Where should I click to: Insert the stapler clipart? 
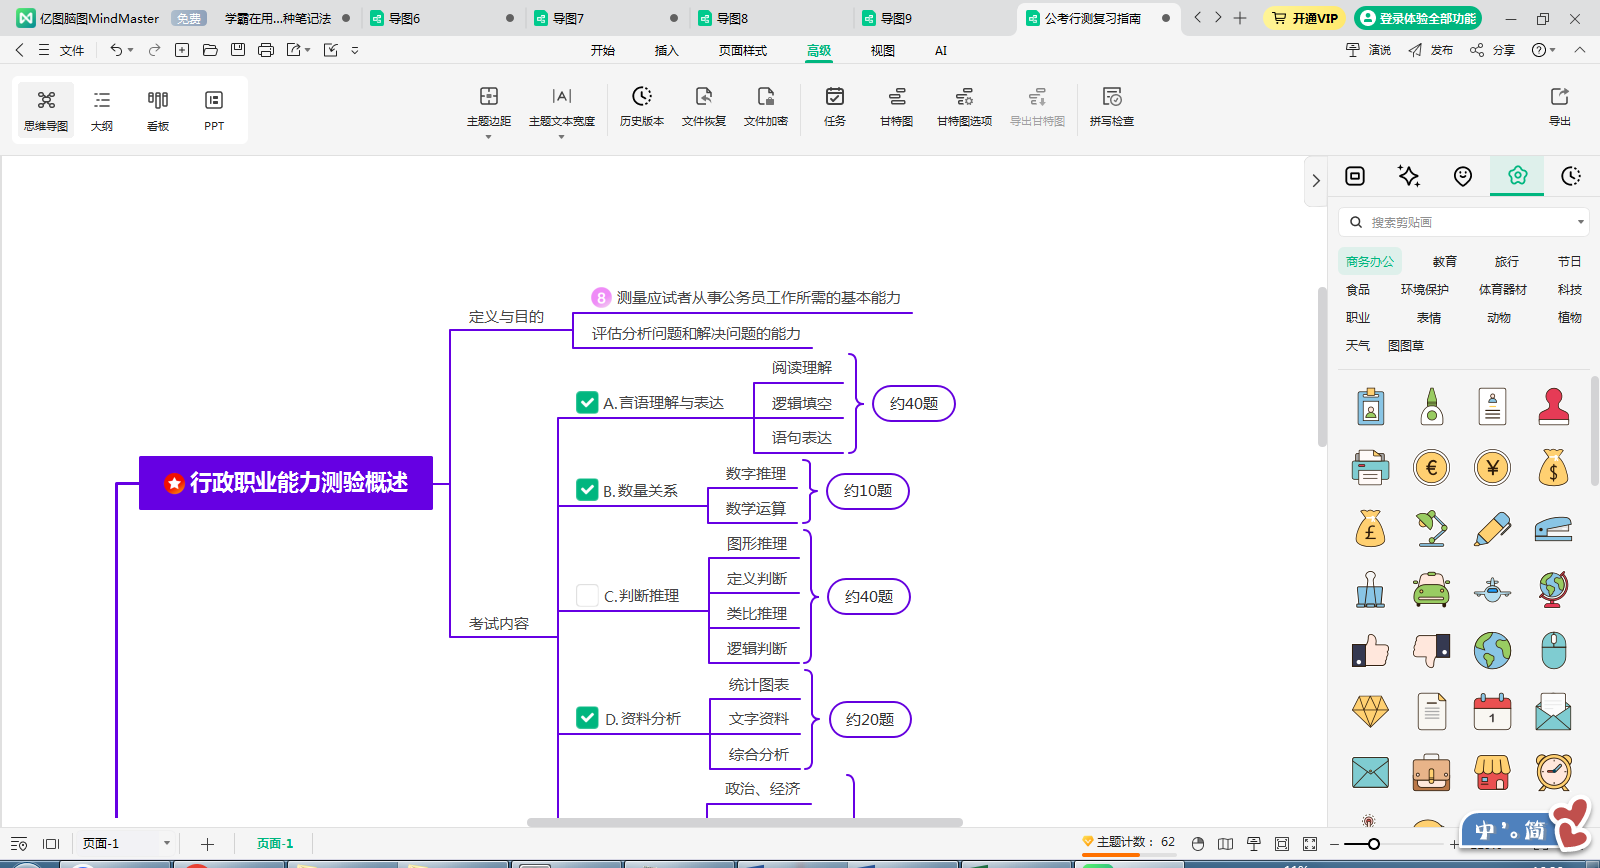1554,528
